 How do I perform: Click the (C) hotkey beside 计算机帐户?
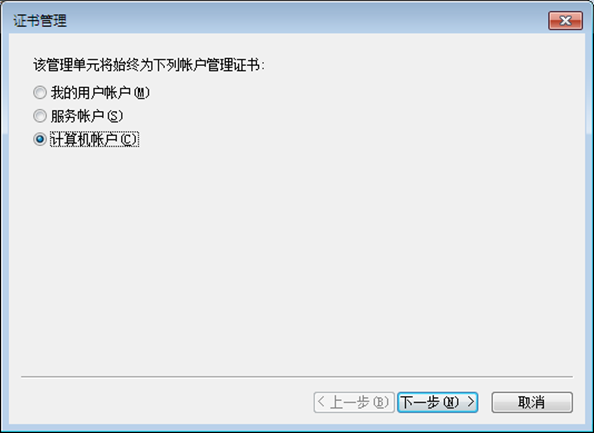click(128, 140)
